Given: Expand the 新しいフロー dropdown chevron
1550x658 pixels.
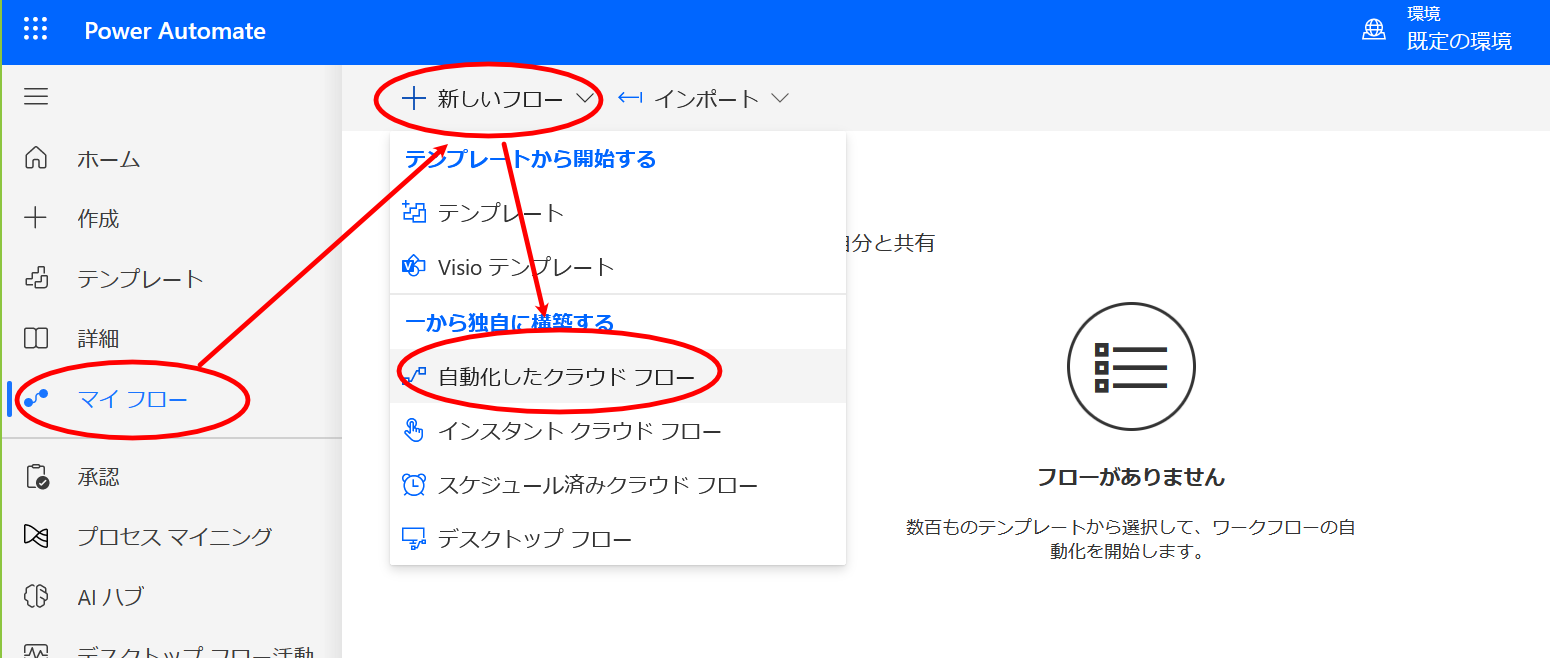Looking at the screenshot, I should 587,98.
